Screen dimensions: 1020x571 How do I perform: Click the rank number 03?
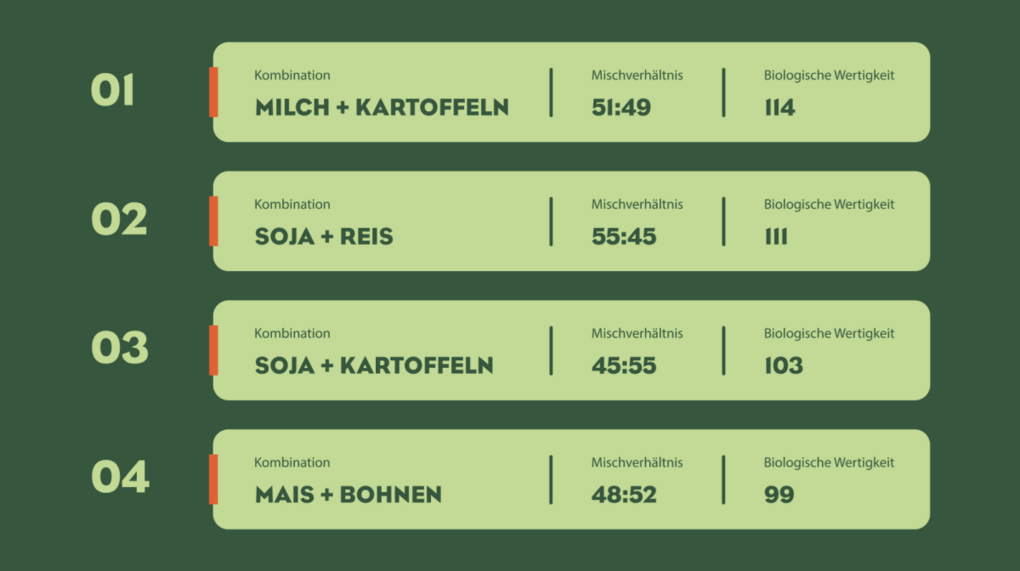tap(120, 348)
